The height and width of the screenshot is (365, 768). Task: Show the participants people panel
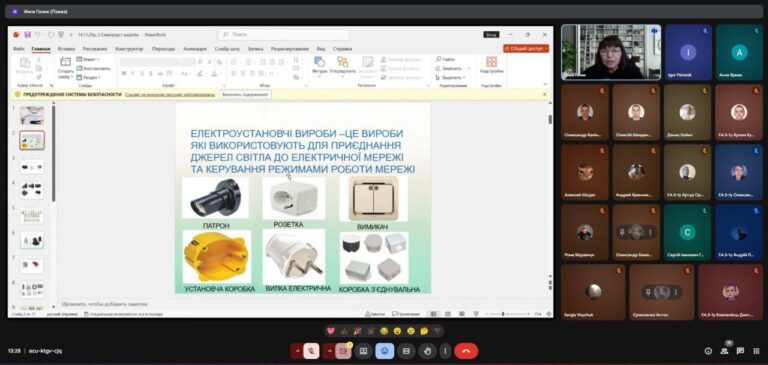[724, 351]
